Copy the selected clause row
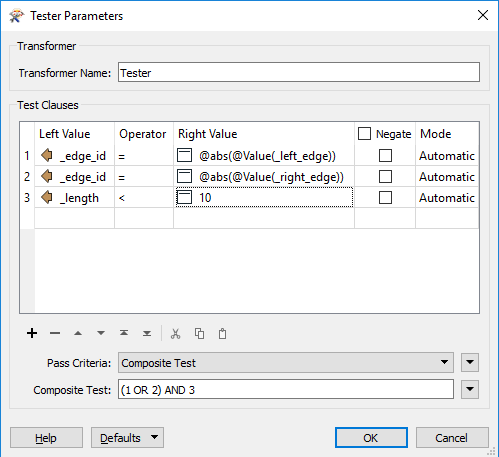This screenshot has height=457, width=499. point(199,333)
